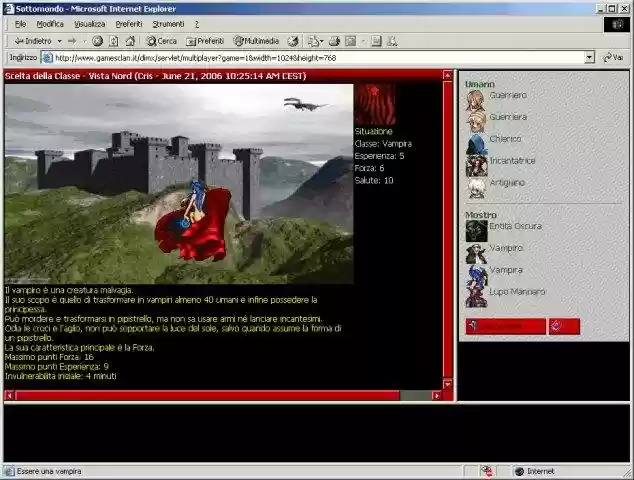Select the Lupo Mannaro monster icon
Viewport: 634px width, 480px height.
click(476, 297)
